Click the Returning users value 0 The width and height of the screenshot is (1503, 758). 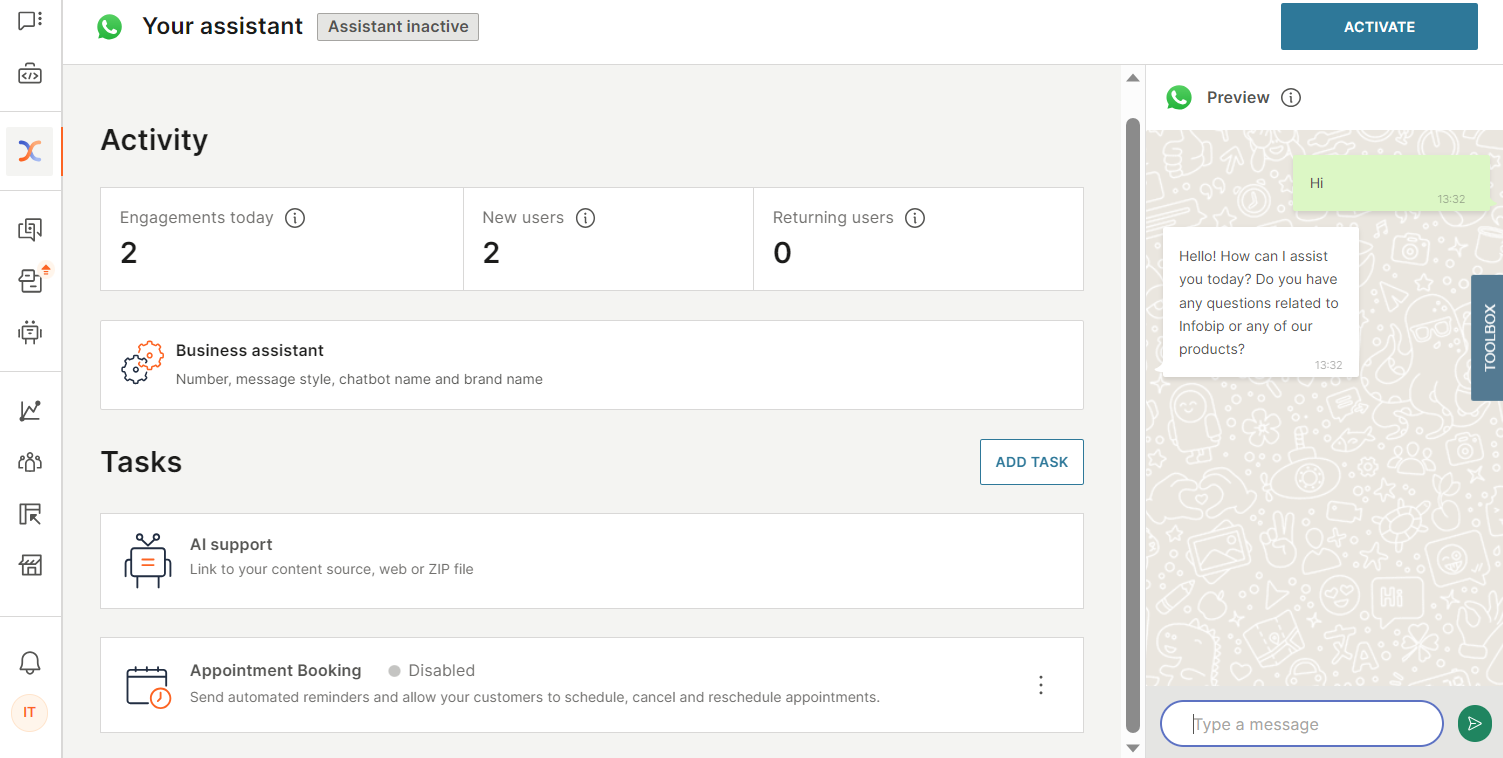(782, 253)
